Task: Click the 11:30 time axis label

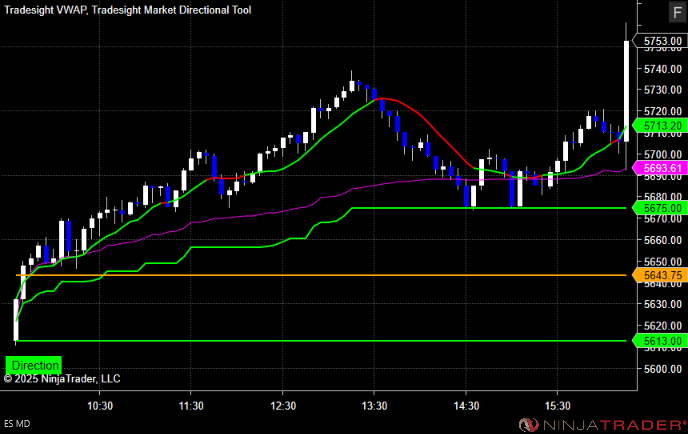Action: click(x=191, y=406)
